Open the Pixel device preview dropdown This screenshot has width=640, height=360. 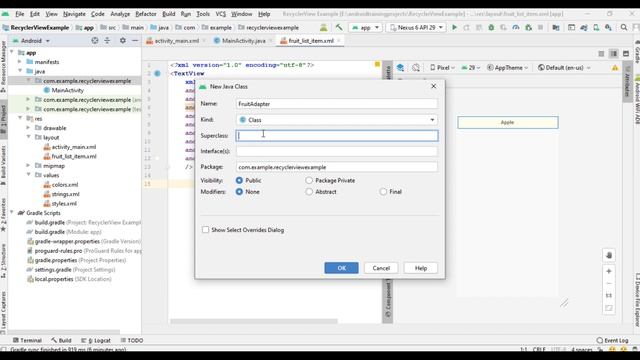[x=442, y=67]
